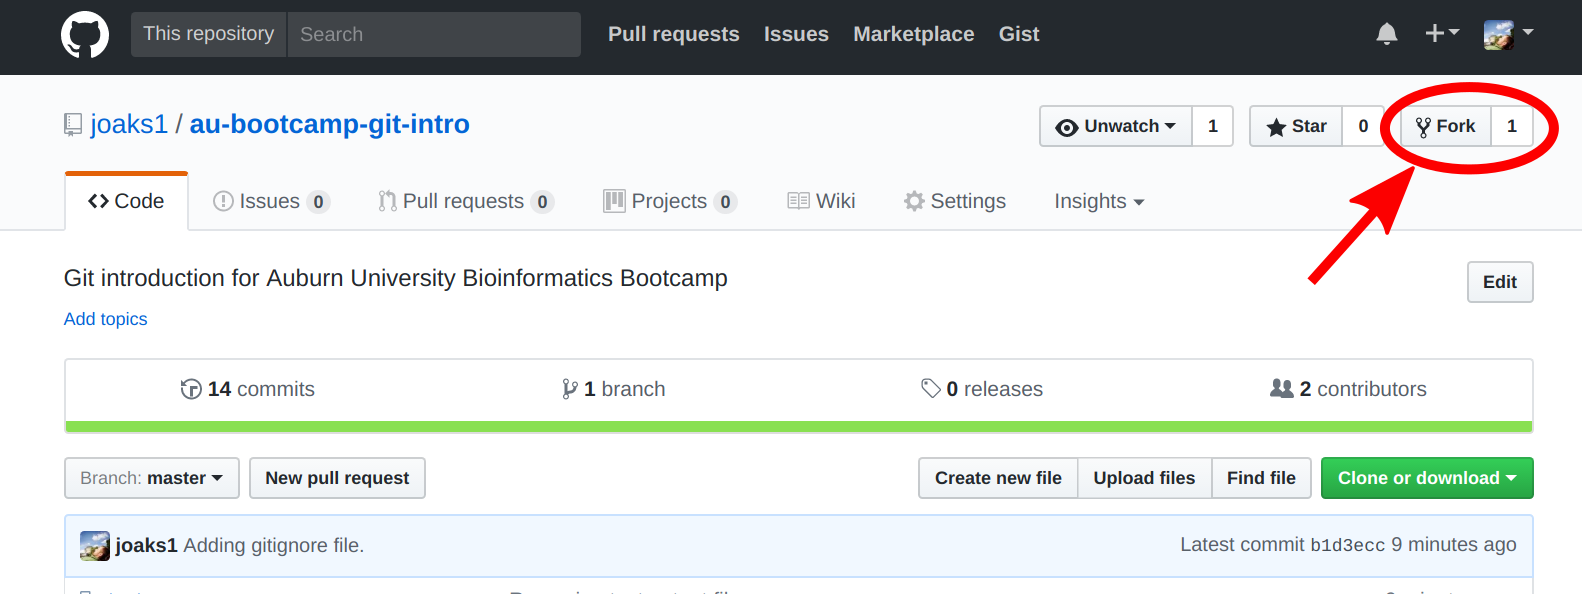The image size is (1582, 594).
Task: Open the notifications bell
Action: pos(1386,35)
